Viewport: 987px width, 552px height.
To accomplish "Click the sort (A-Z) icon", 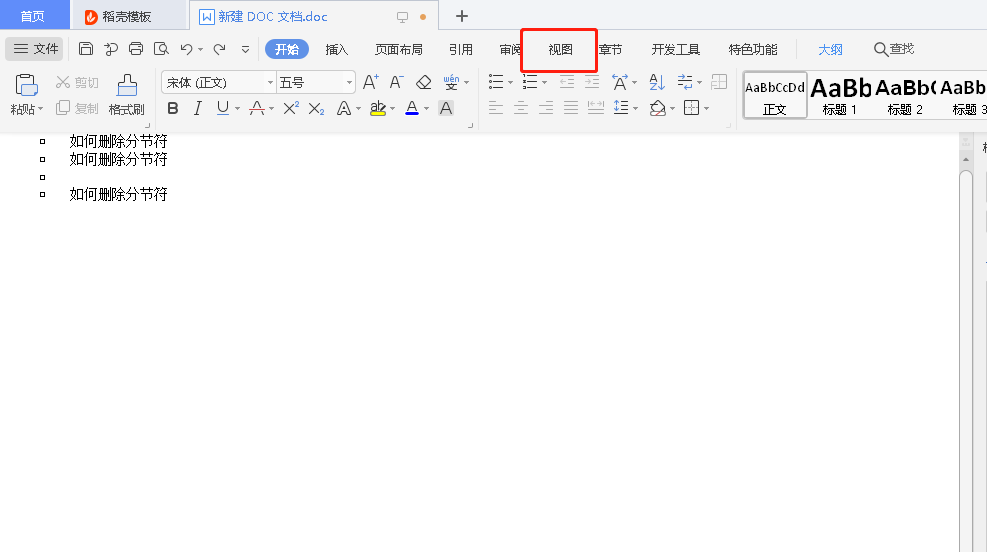I will click(x=657, y=82).
